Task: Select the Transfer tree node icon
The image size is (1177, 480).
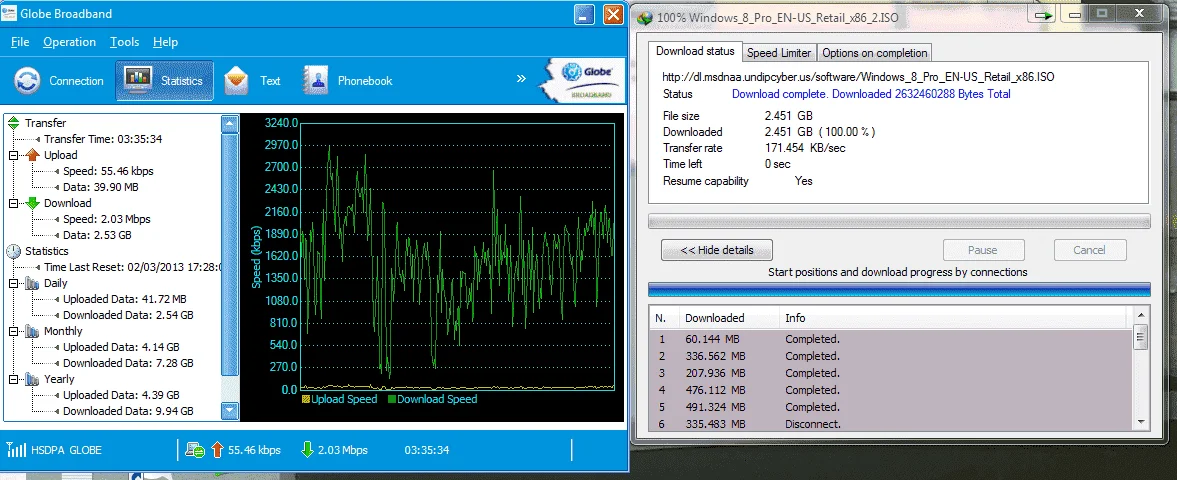Action: [14, 123]
